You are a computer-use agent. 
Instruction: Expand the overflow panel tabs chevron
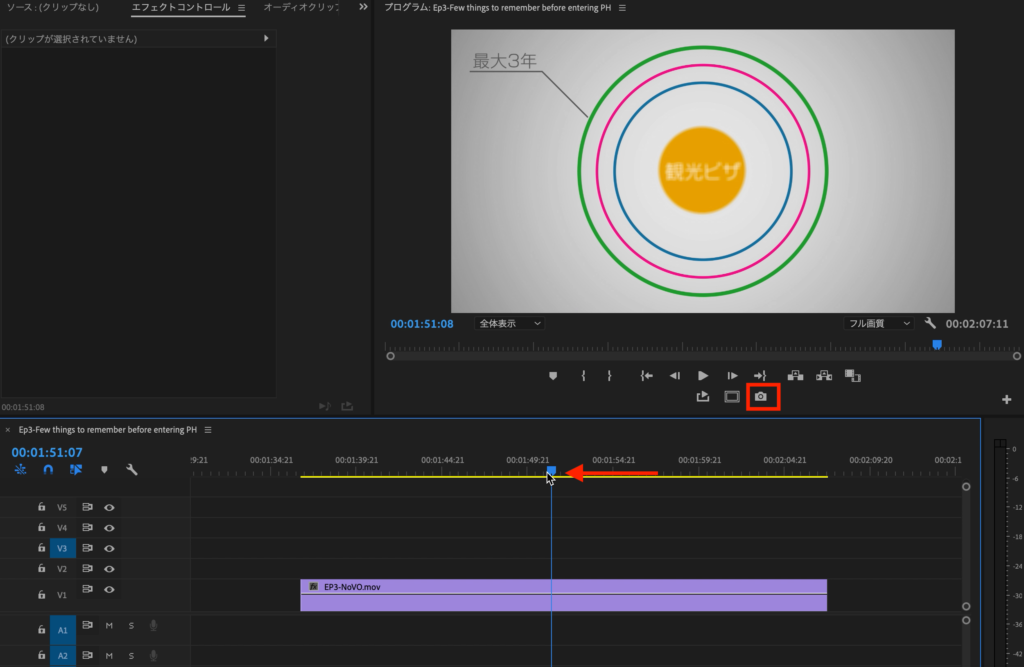(x=363, y=7)
